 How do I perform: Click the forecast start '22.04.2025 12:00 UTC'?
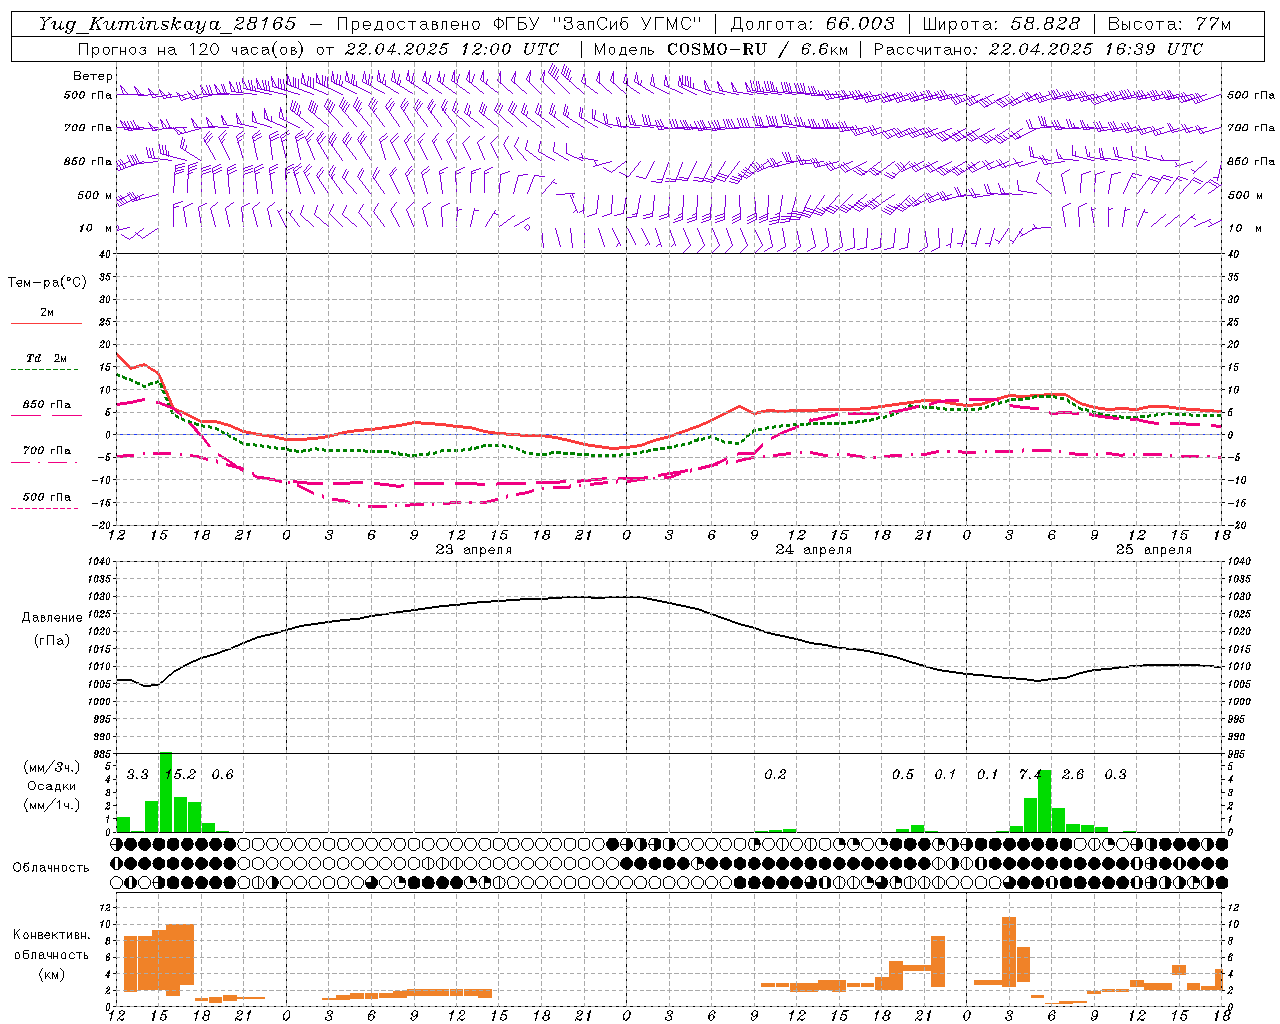(452, 49)
